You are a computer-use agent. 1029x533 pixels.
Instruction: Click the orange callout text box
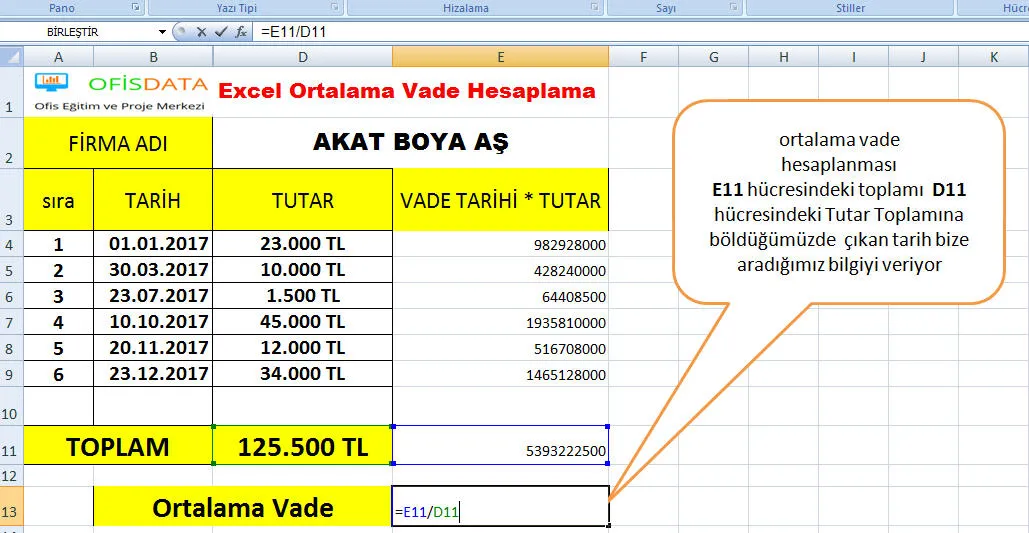point(838,202)
